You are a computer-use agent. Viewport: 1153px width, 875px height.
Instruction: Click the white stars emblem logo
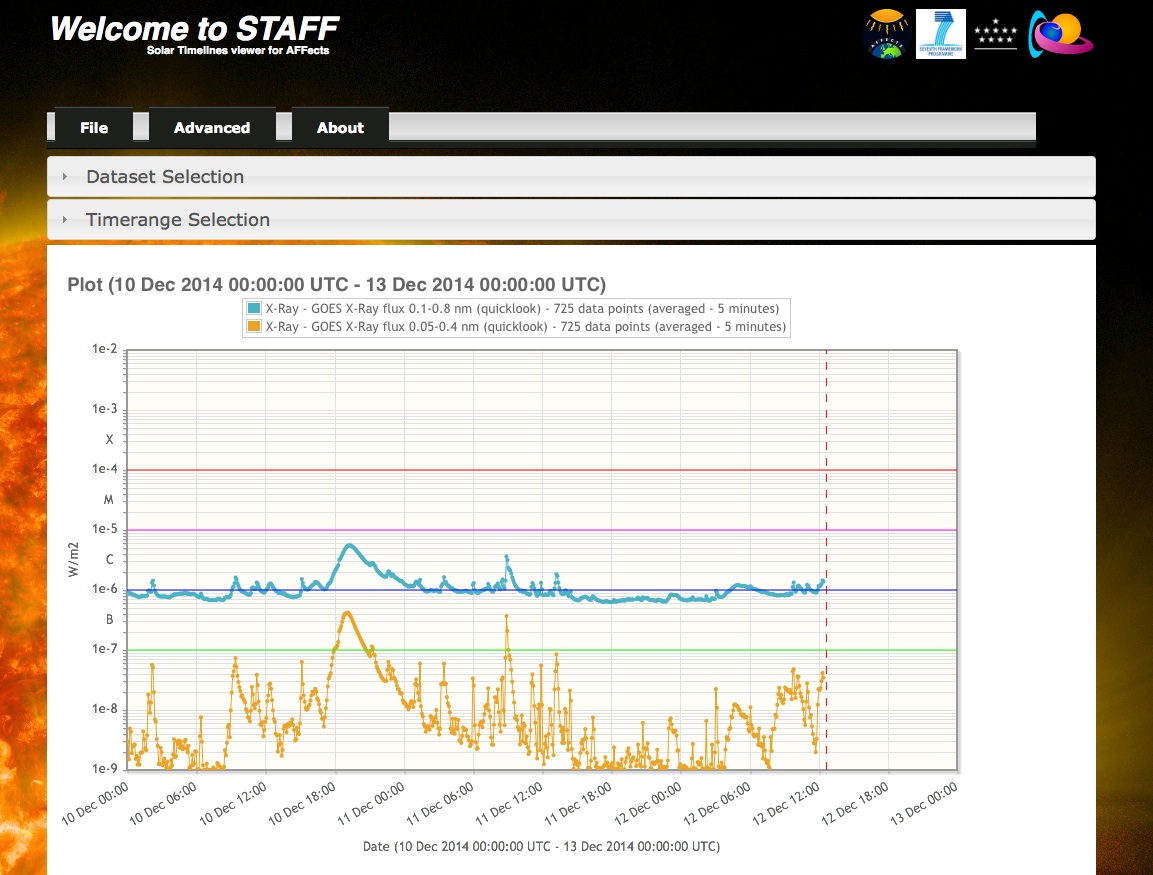coord(995,35)
